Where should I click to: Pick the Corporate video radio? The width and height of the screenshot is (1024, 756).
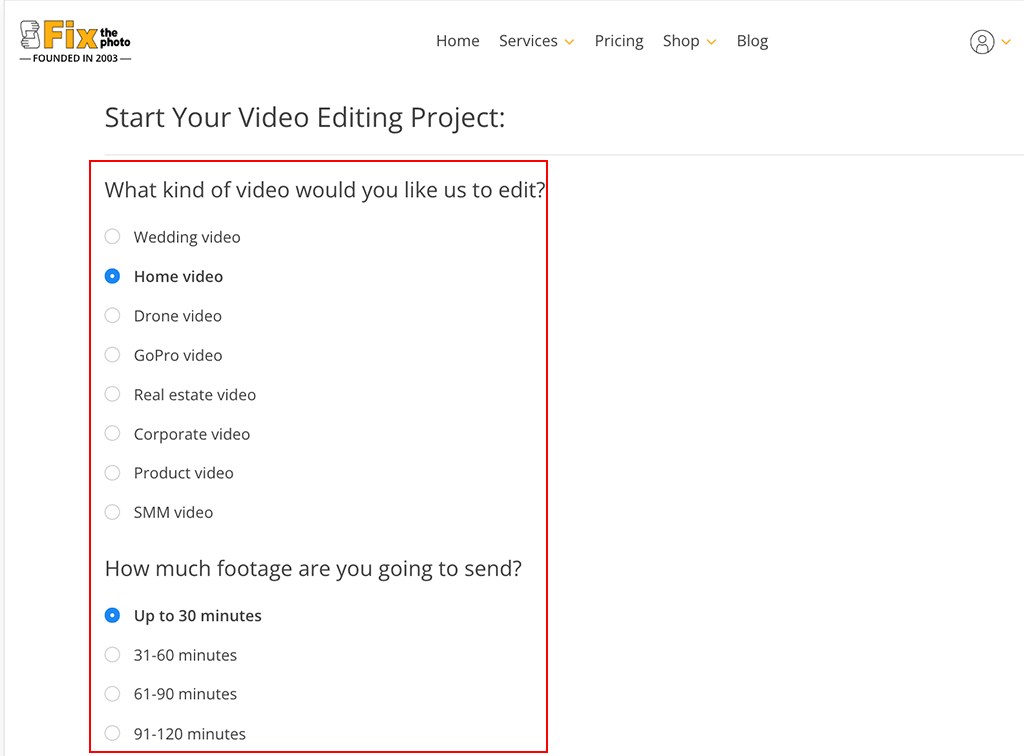[x=112, y=433]
